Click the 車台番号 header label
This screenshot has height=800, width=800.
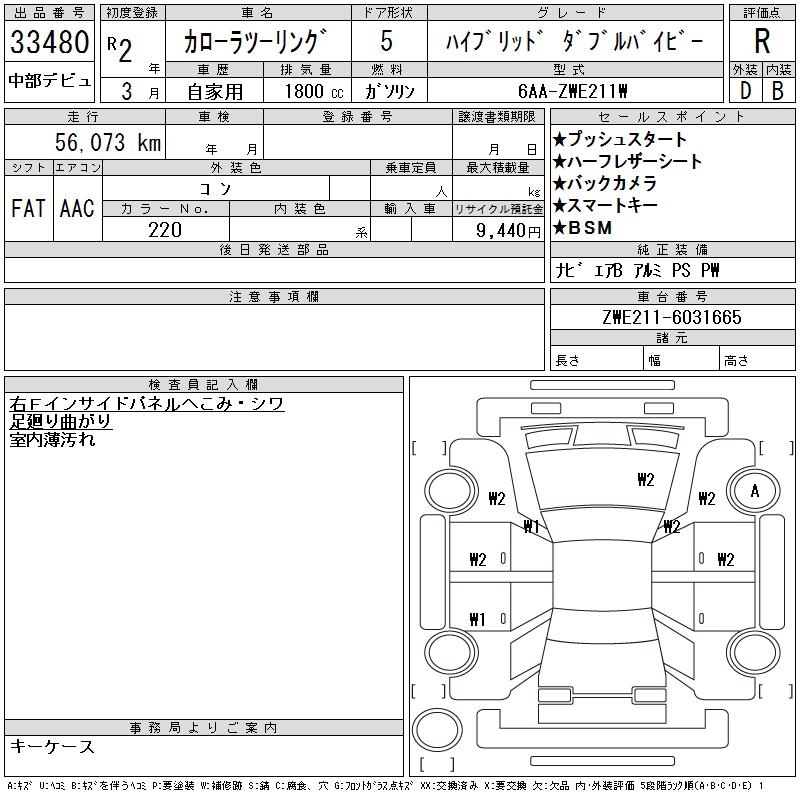(x=672, y=296)
